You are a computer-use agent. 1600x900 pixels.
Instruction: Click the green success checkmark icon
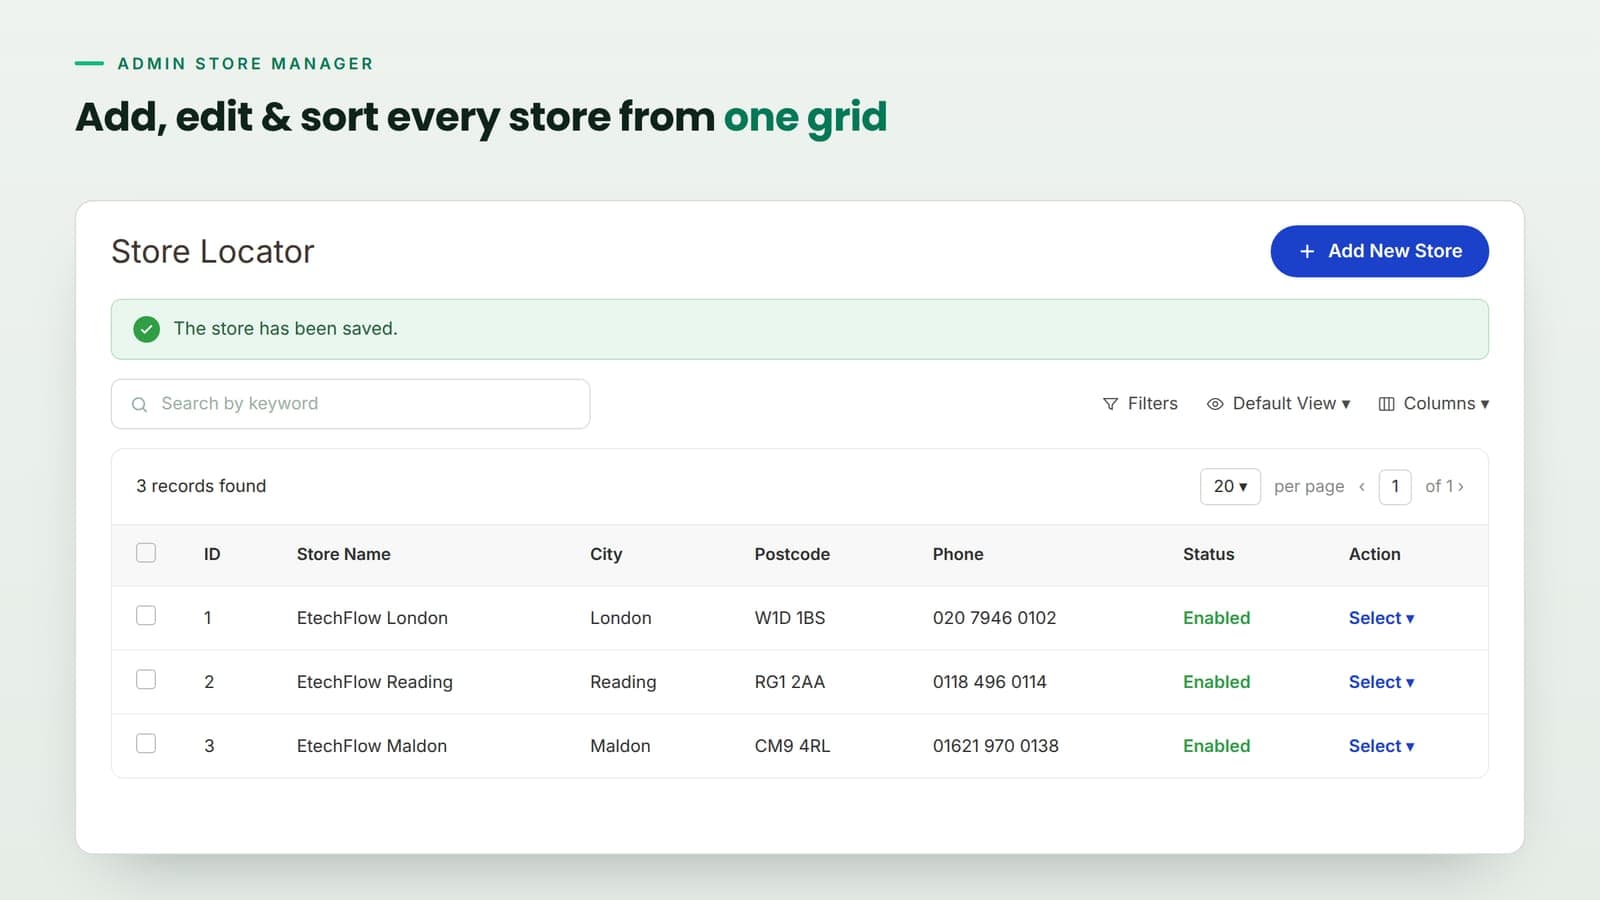147,329
